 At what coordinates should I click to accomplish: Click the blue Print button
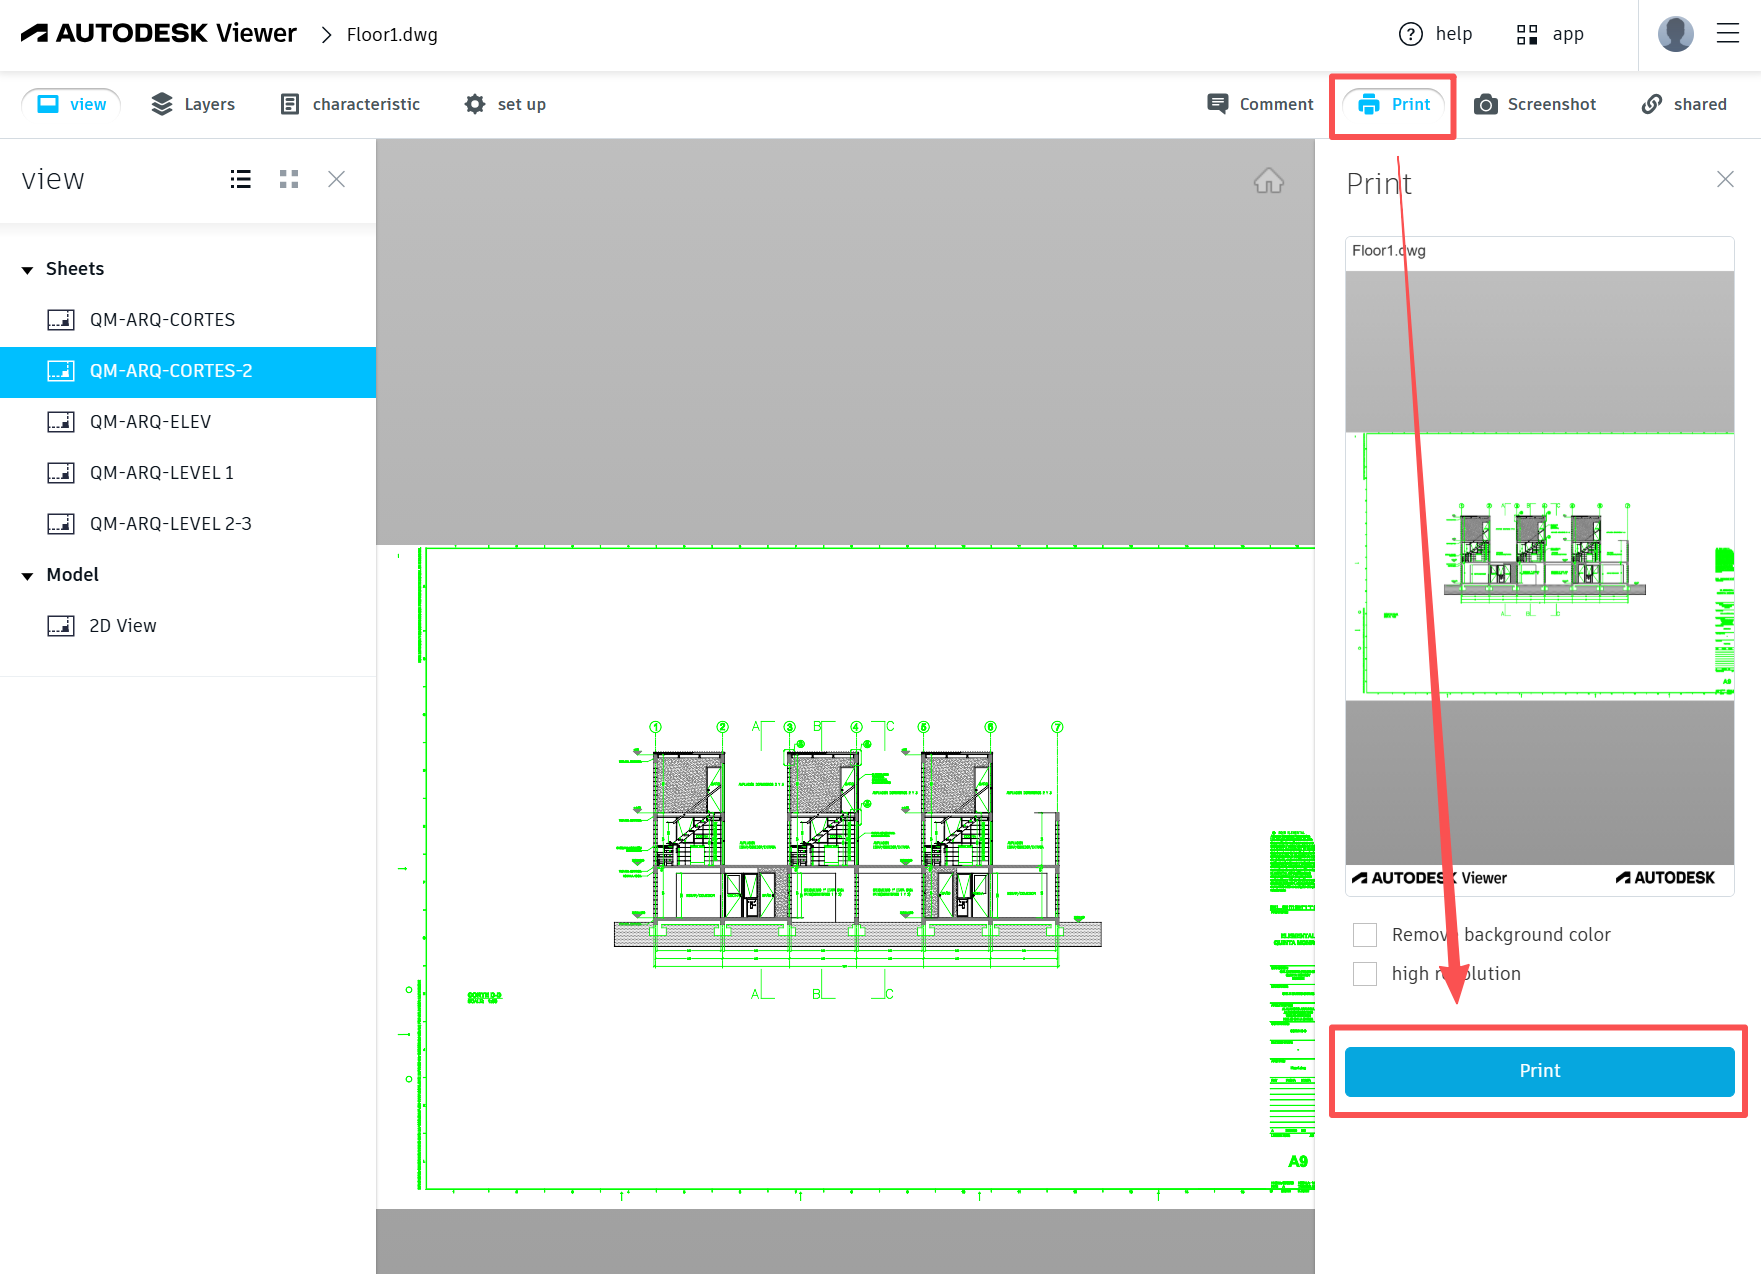click(x=1539, y=1071)
